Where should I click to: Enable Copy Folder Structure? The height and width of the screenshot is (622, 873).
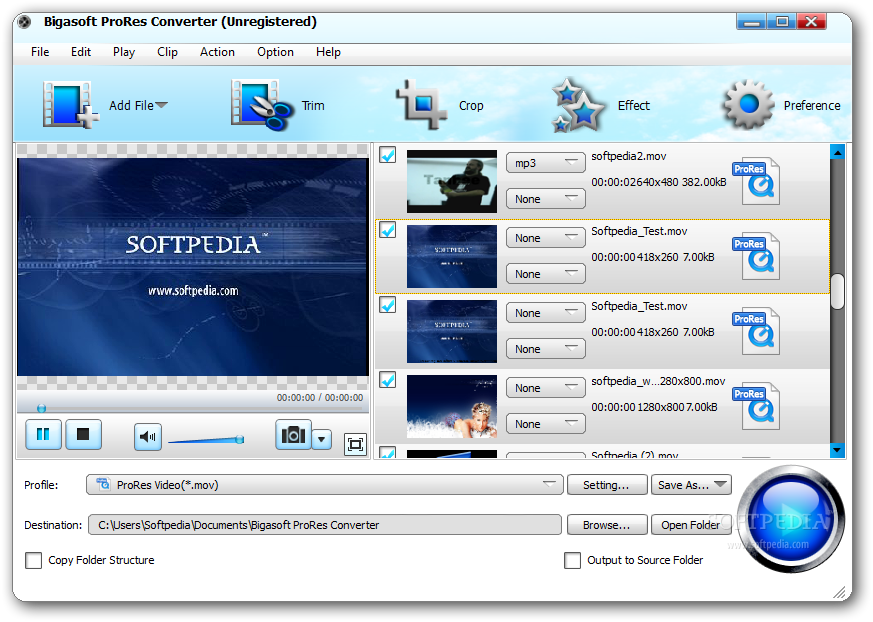33,560
